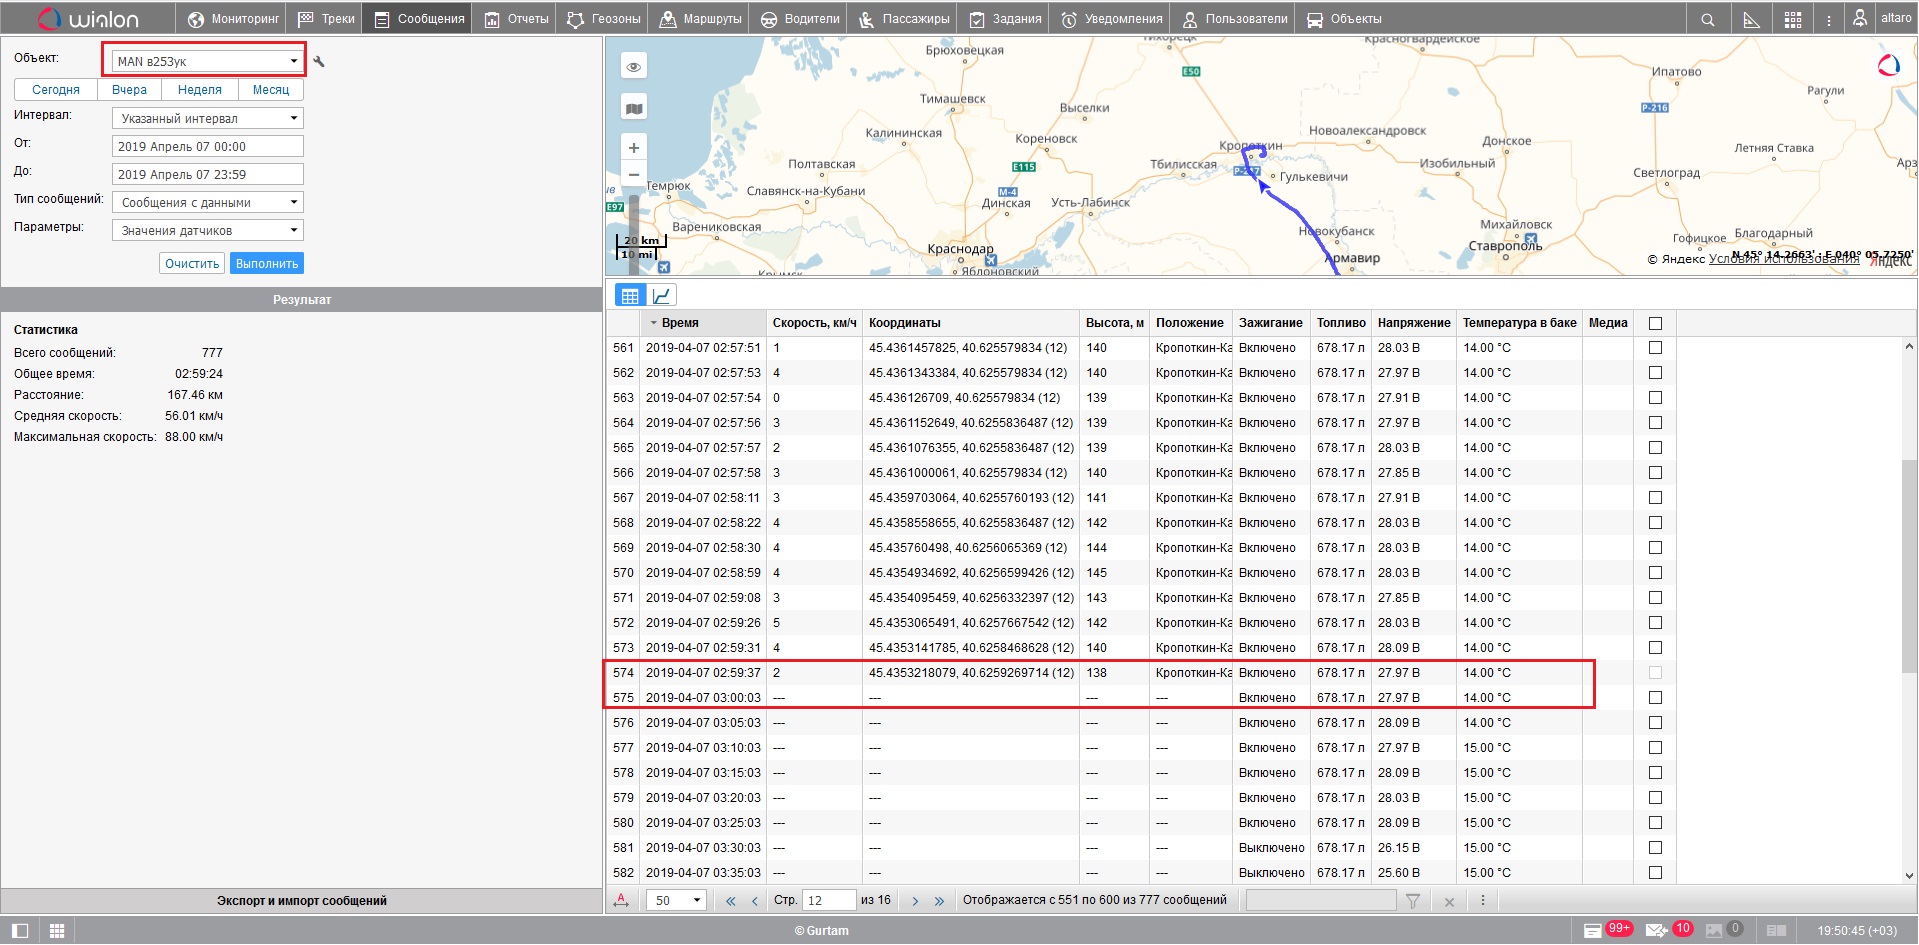Switch to the Геозоны tab

point(604,19)
